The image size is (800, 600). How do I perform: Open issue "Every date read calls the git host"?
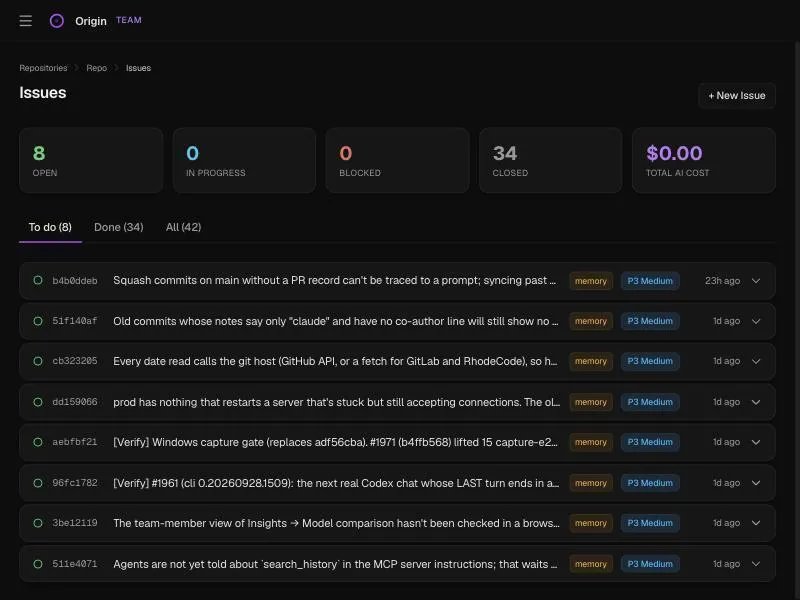[x=335, y=361]
